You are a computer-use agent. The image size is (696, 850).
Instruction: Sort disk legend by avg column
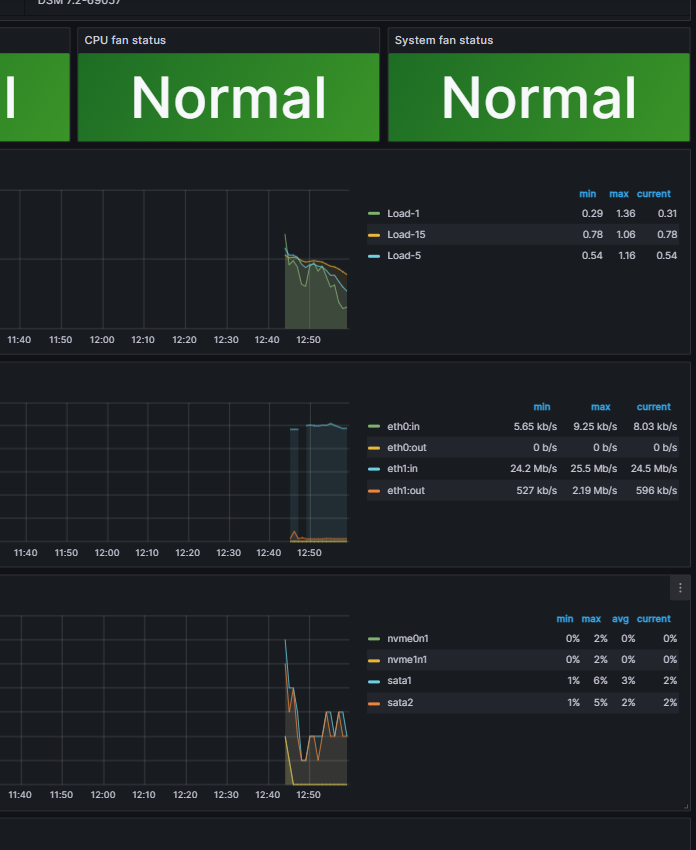620,619
